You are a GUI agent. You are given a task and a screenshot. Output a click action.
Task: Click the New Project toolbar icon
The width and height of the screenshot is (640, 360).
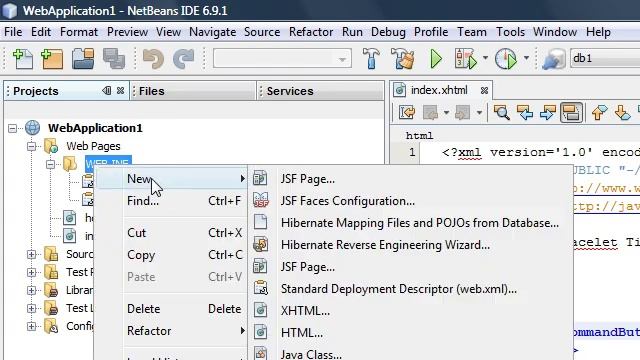(x=52, y=59)
